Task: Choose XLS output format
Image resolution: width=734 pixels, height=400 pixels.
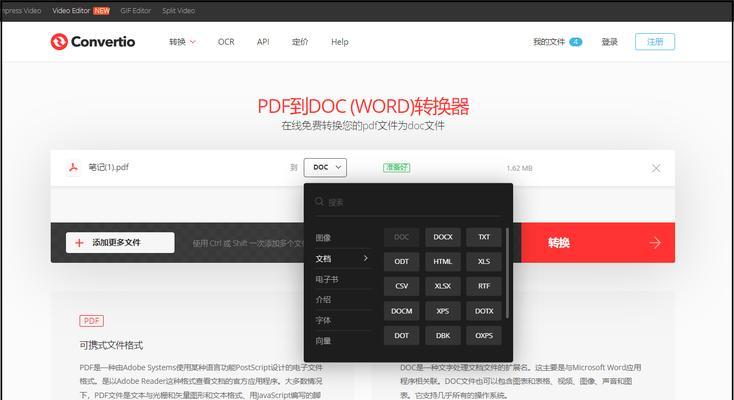Action: pyautogui.click(x=484, y=261)
